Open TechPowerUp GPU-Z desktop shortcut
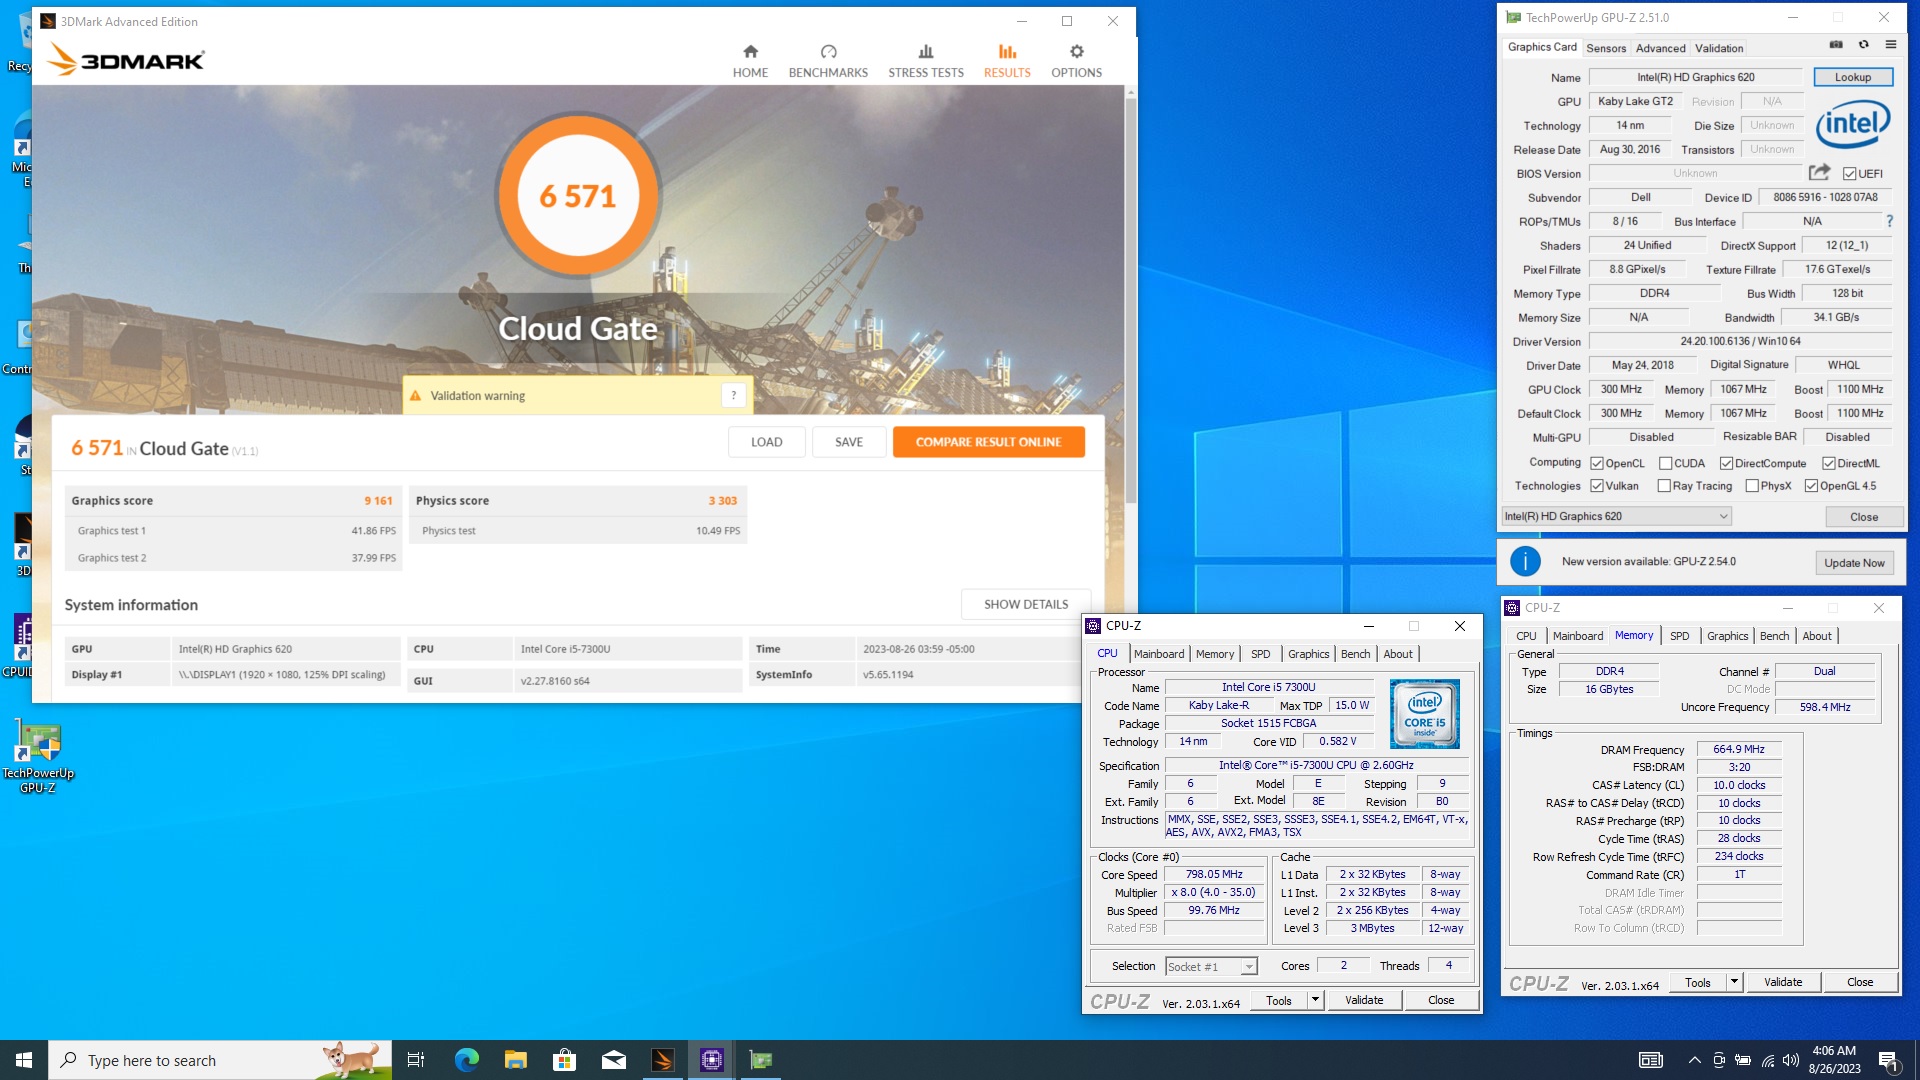Image resolution: width=1920 pixels, height=1080 pixels. tap(38, 757)
